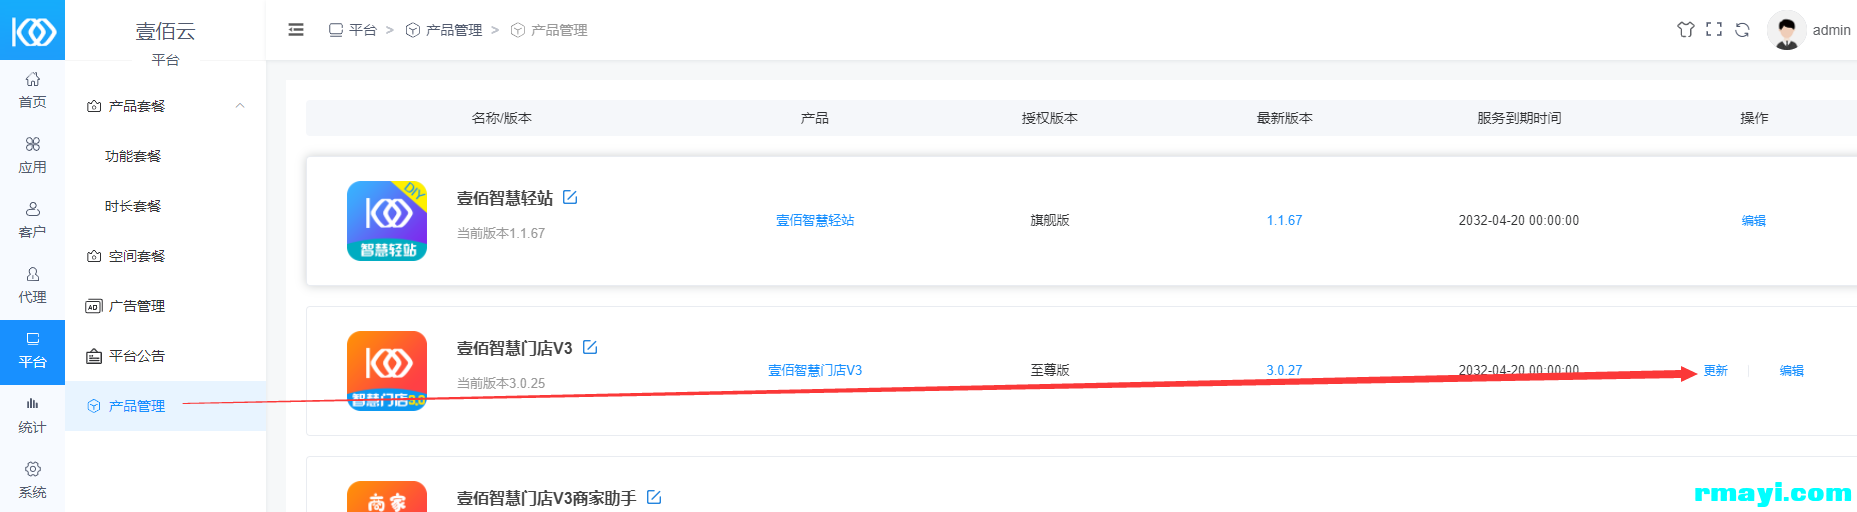Open the 统计 statistics section
This screenshot has width=1857, height=512.
pyautogui.click(x=32, y=415)
